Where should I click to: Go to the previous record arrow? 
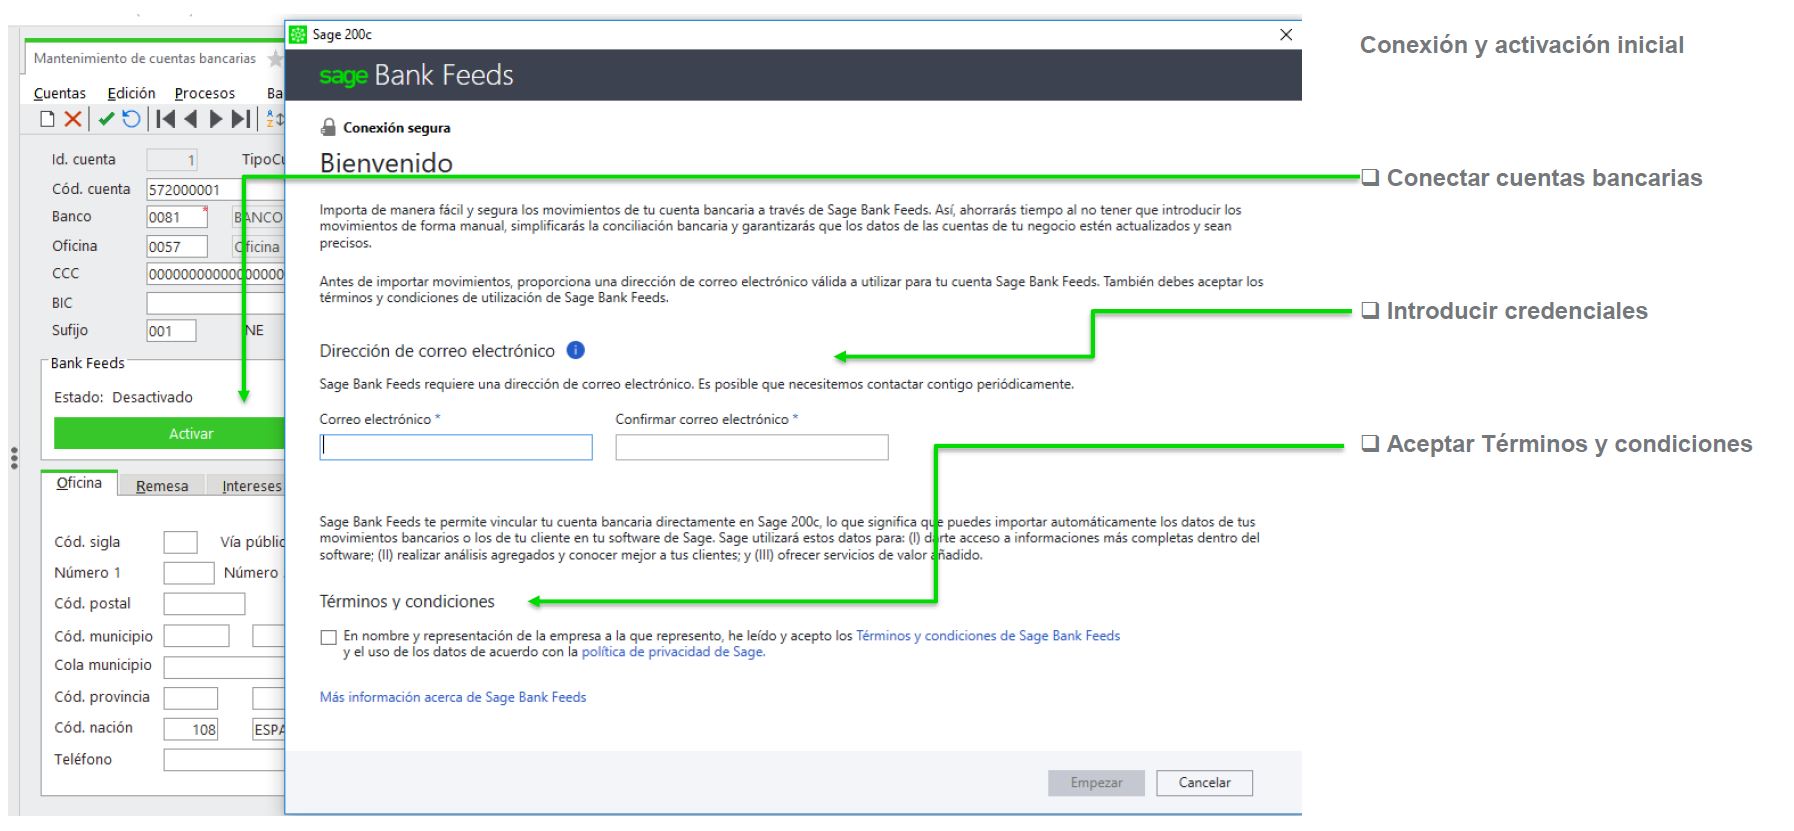click(x=191, y=119)
